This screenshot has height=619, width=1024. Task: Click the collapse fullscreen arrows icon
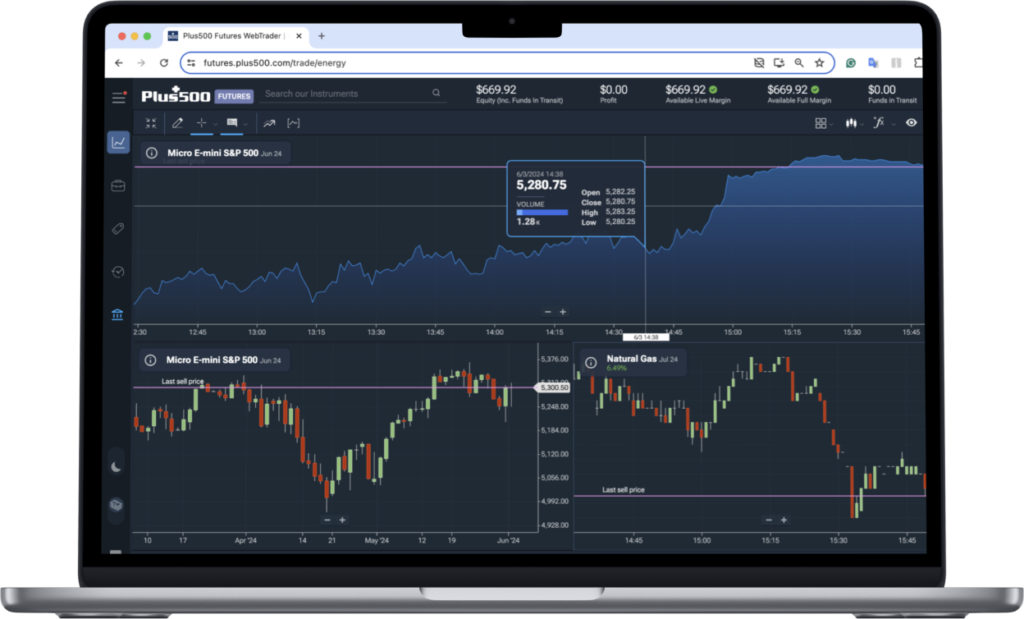[x=151, y=123]
